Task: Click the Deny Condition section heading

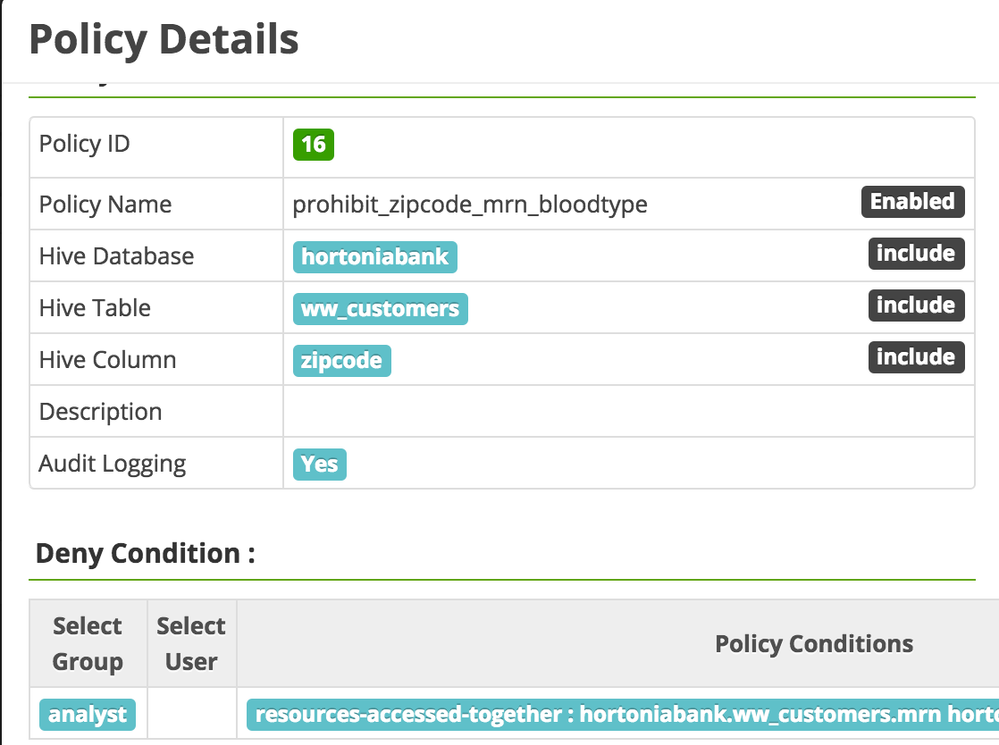Action: click(145, 553)
